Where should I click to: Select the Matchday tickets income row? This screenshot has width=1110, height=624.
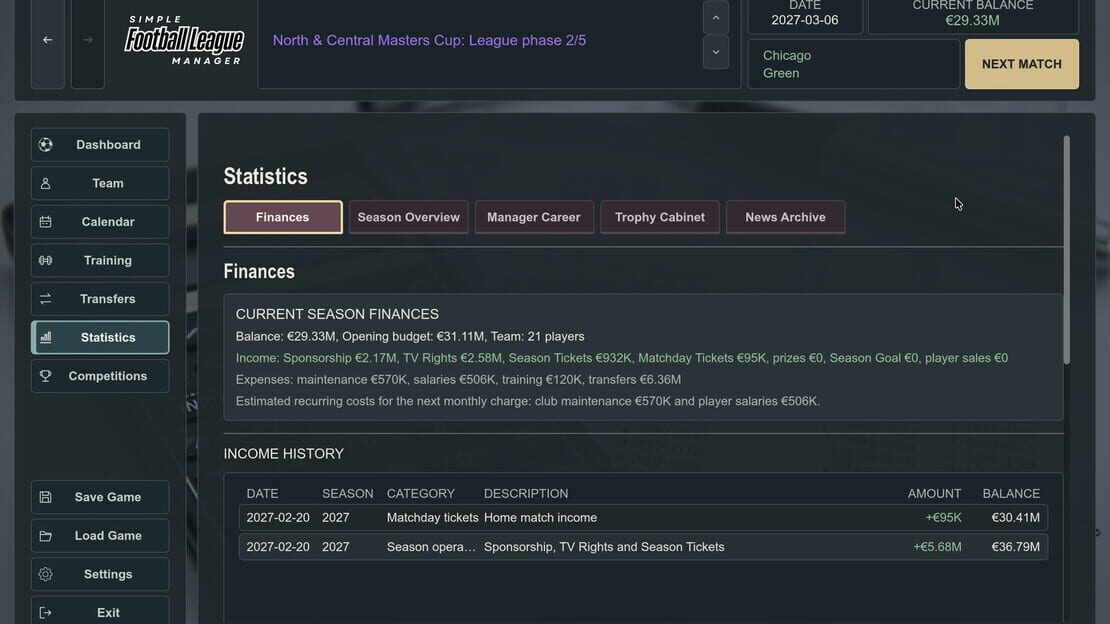tap(643, 518)
